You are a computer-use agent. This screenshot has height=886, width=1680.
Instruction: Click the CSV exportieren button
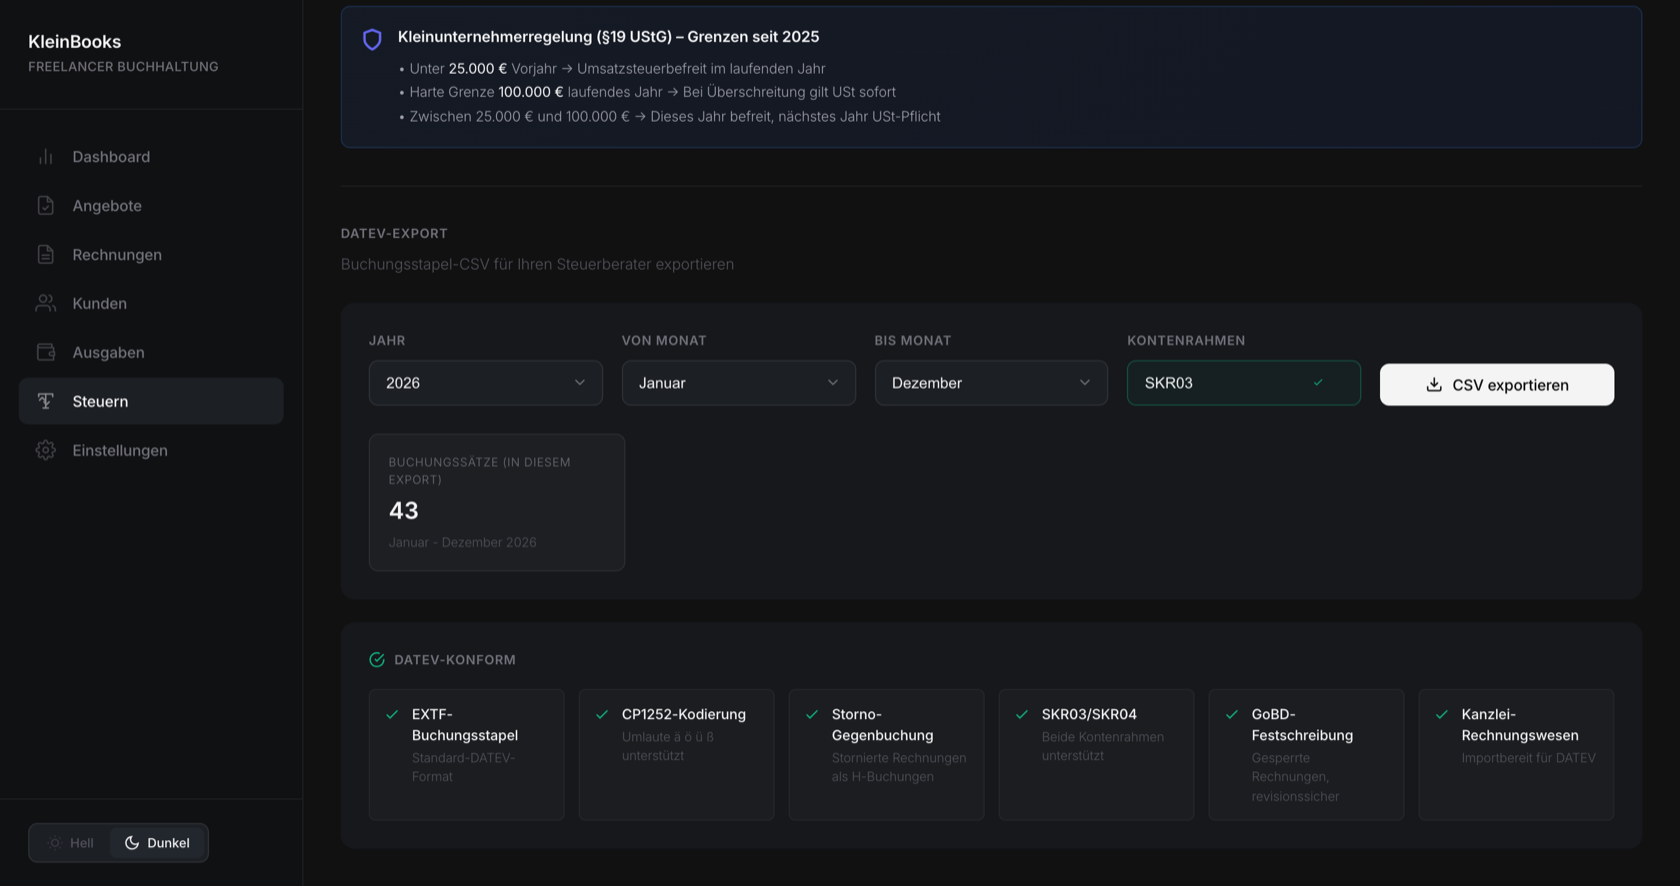coord(1497,385)
